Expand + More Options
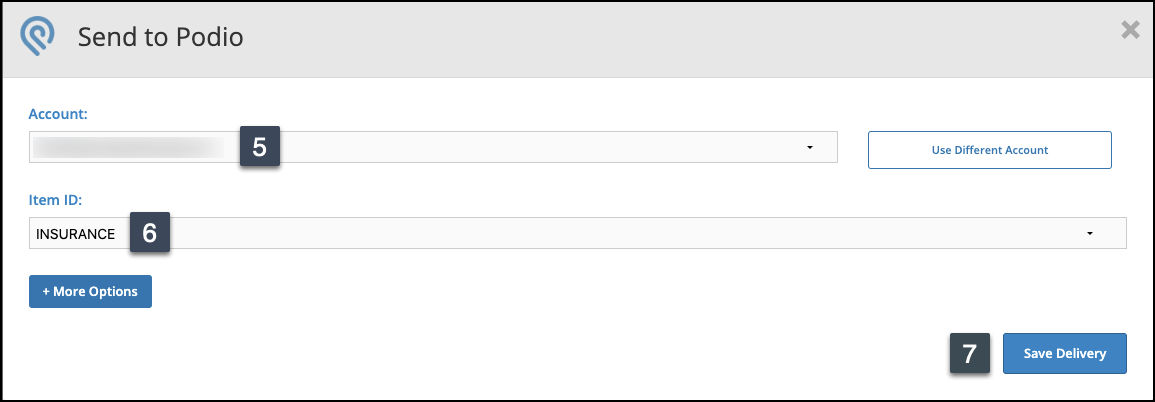This screenshot has width=1155, height=402. coord(90,291)
